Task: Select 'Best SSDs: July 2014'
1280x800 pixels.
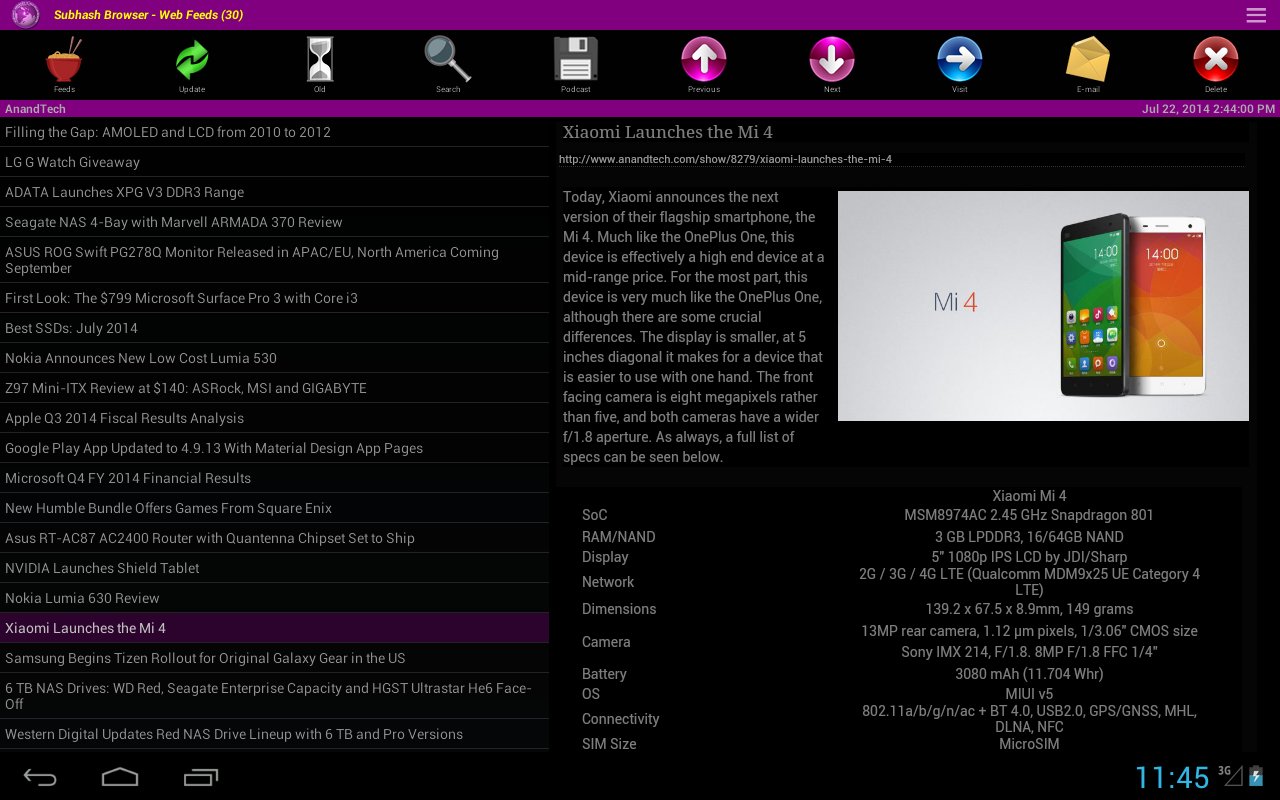Action: (274, 328)
